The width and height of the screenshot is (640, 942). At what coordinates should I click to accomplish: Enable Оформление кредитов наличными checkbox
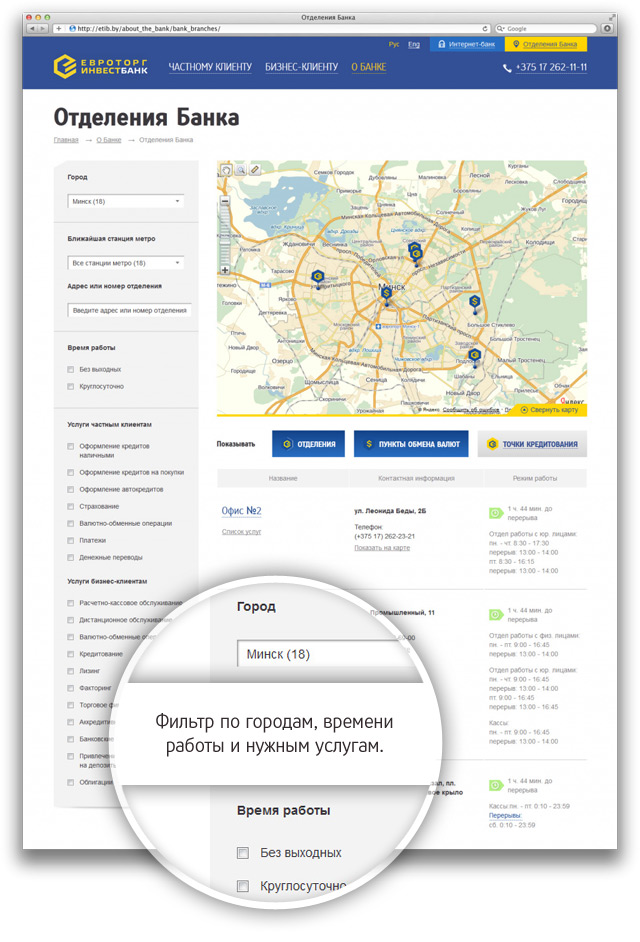click(71, 446)
